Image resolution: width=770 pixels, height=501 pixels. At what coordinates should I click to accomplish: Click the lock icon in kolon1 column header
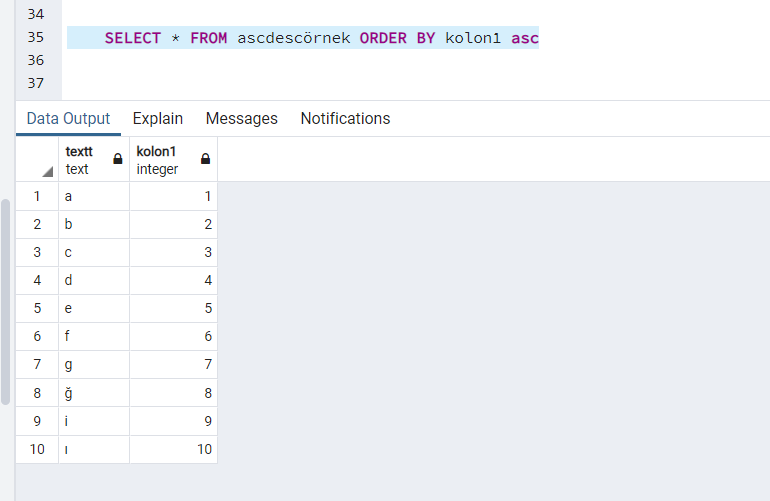206,159
